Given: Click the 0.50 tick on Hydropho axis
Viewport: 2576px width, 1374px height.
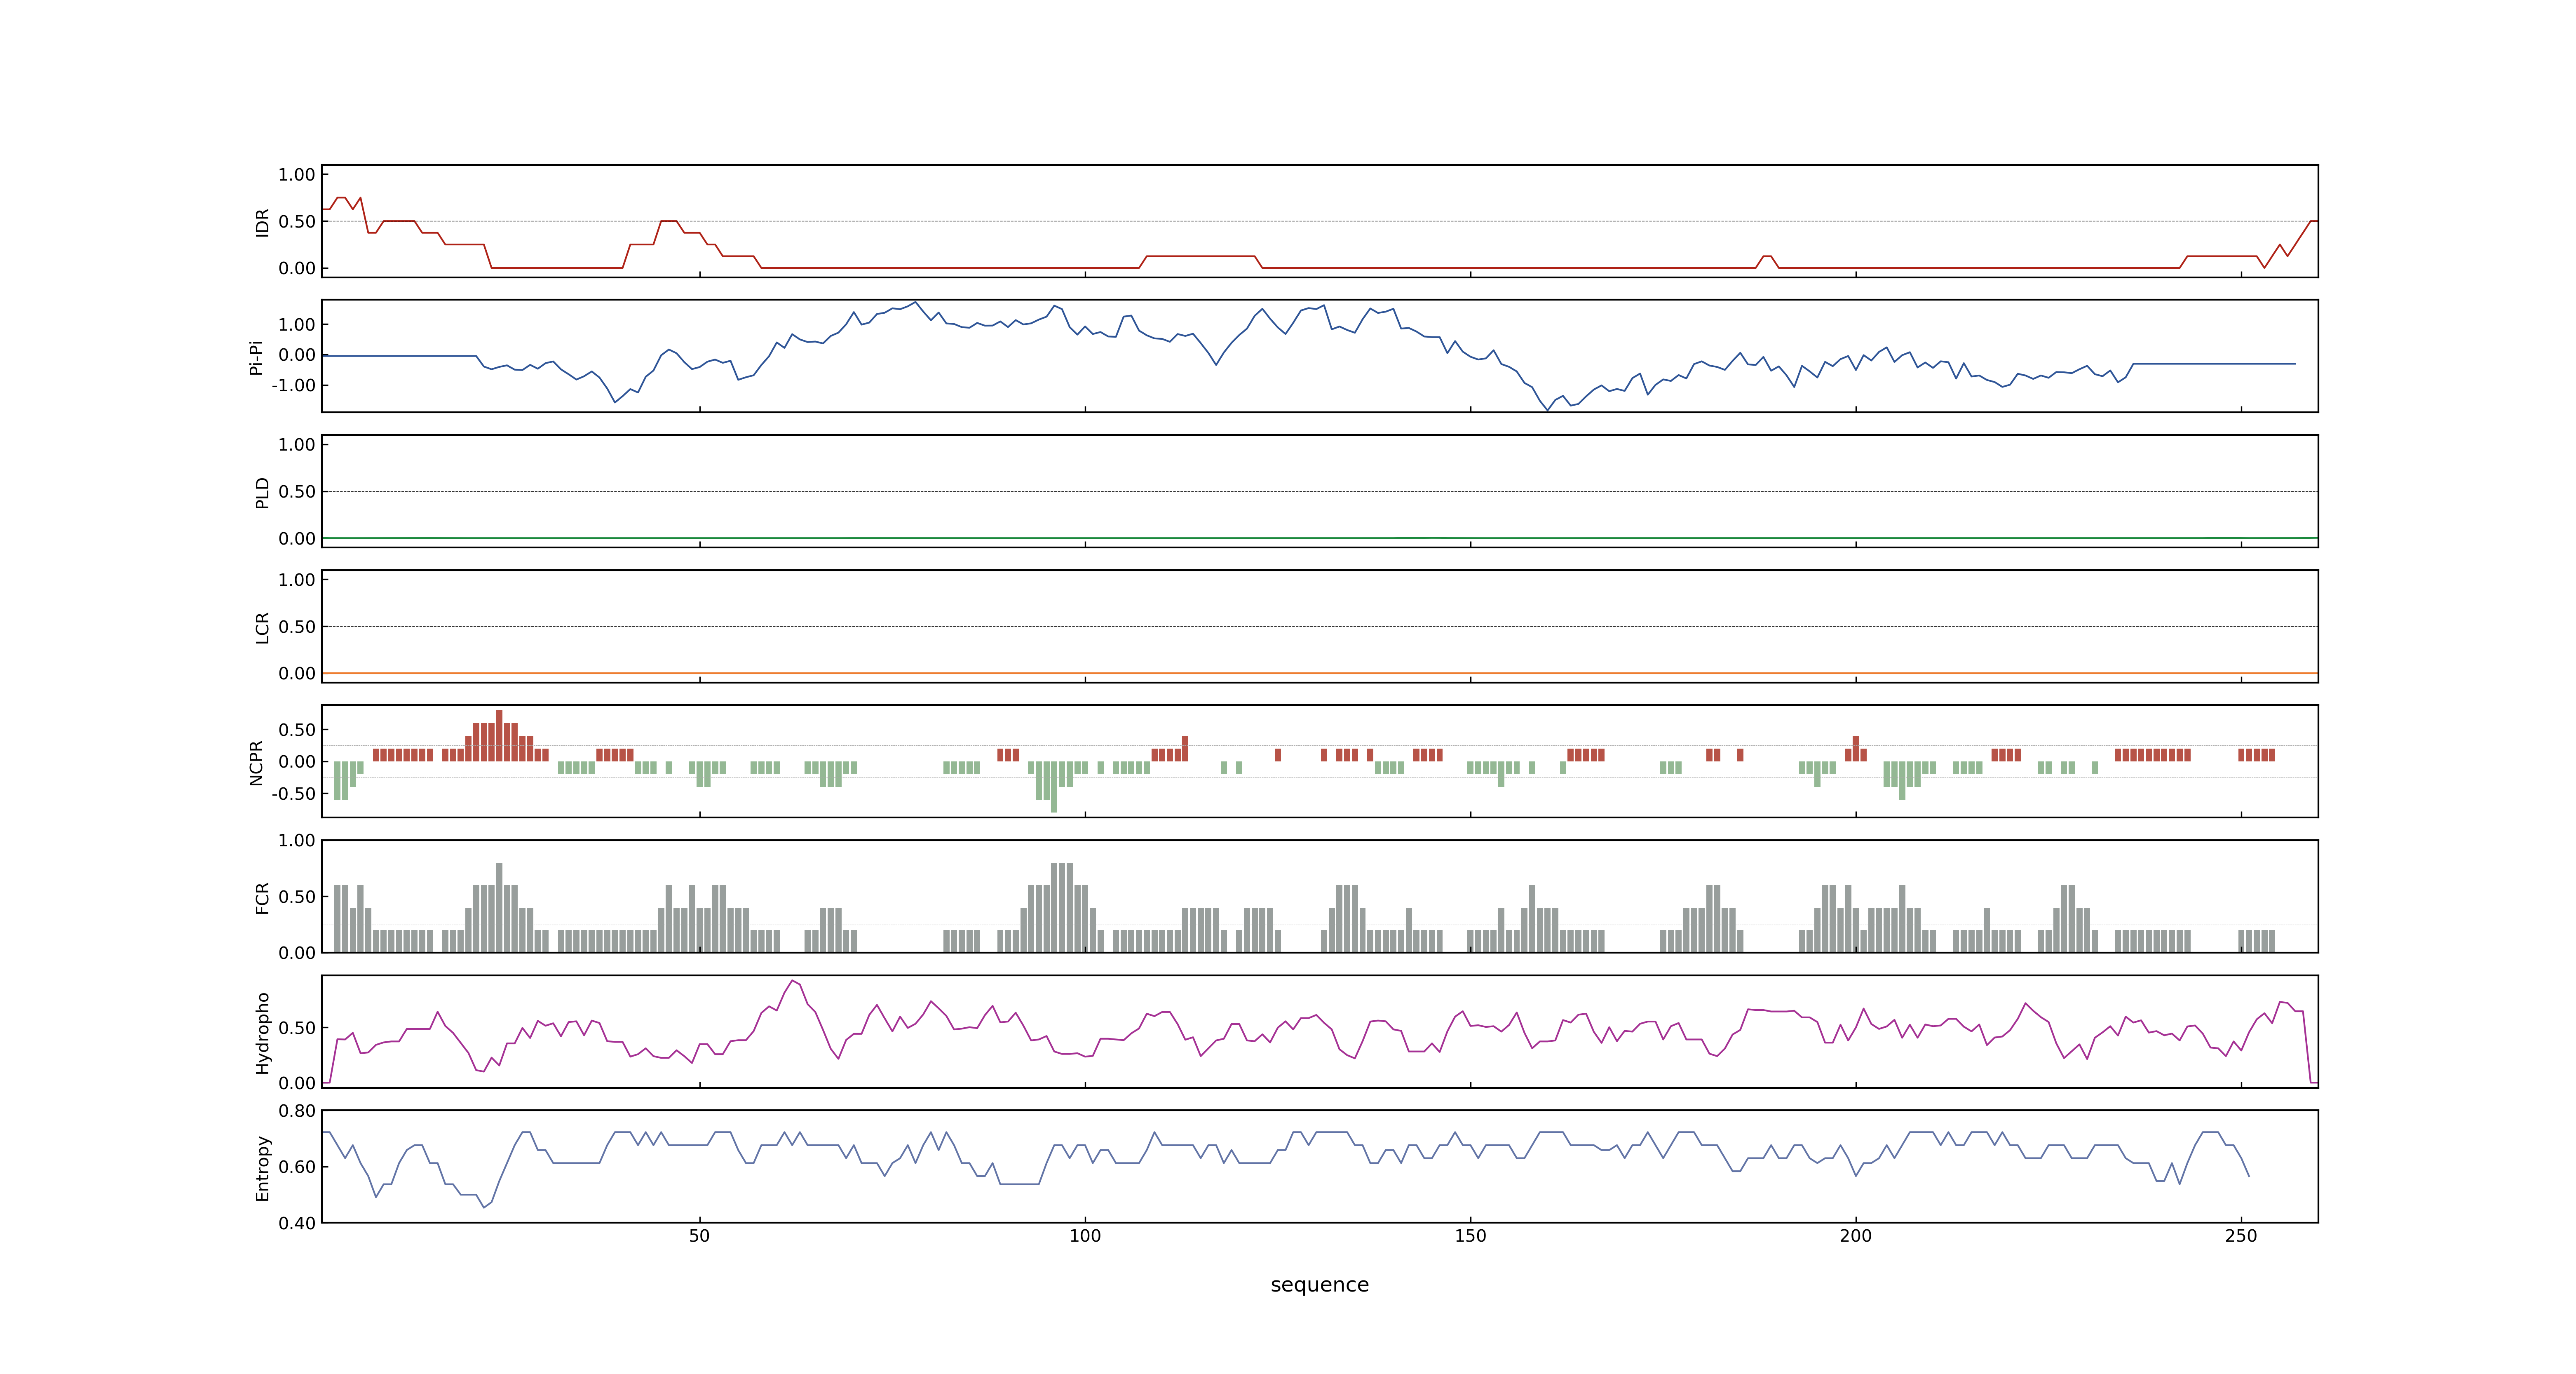Looking at the screenshot, I should click(297, 1028).
